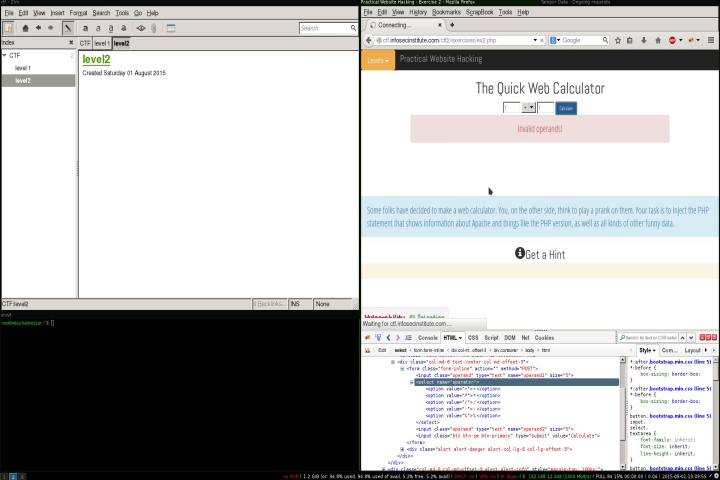The width and height of the screenshot is (720, 480).
Task: Close the Zim Index side pane
Action: pos(71,42)
